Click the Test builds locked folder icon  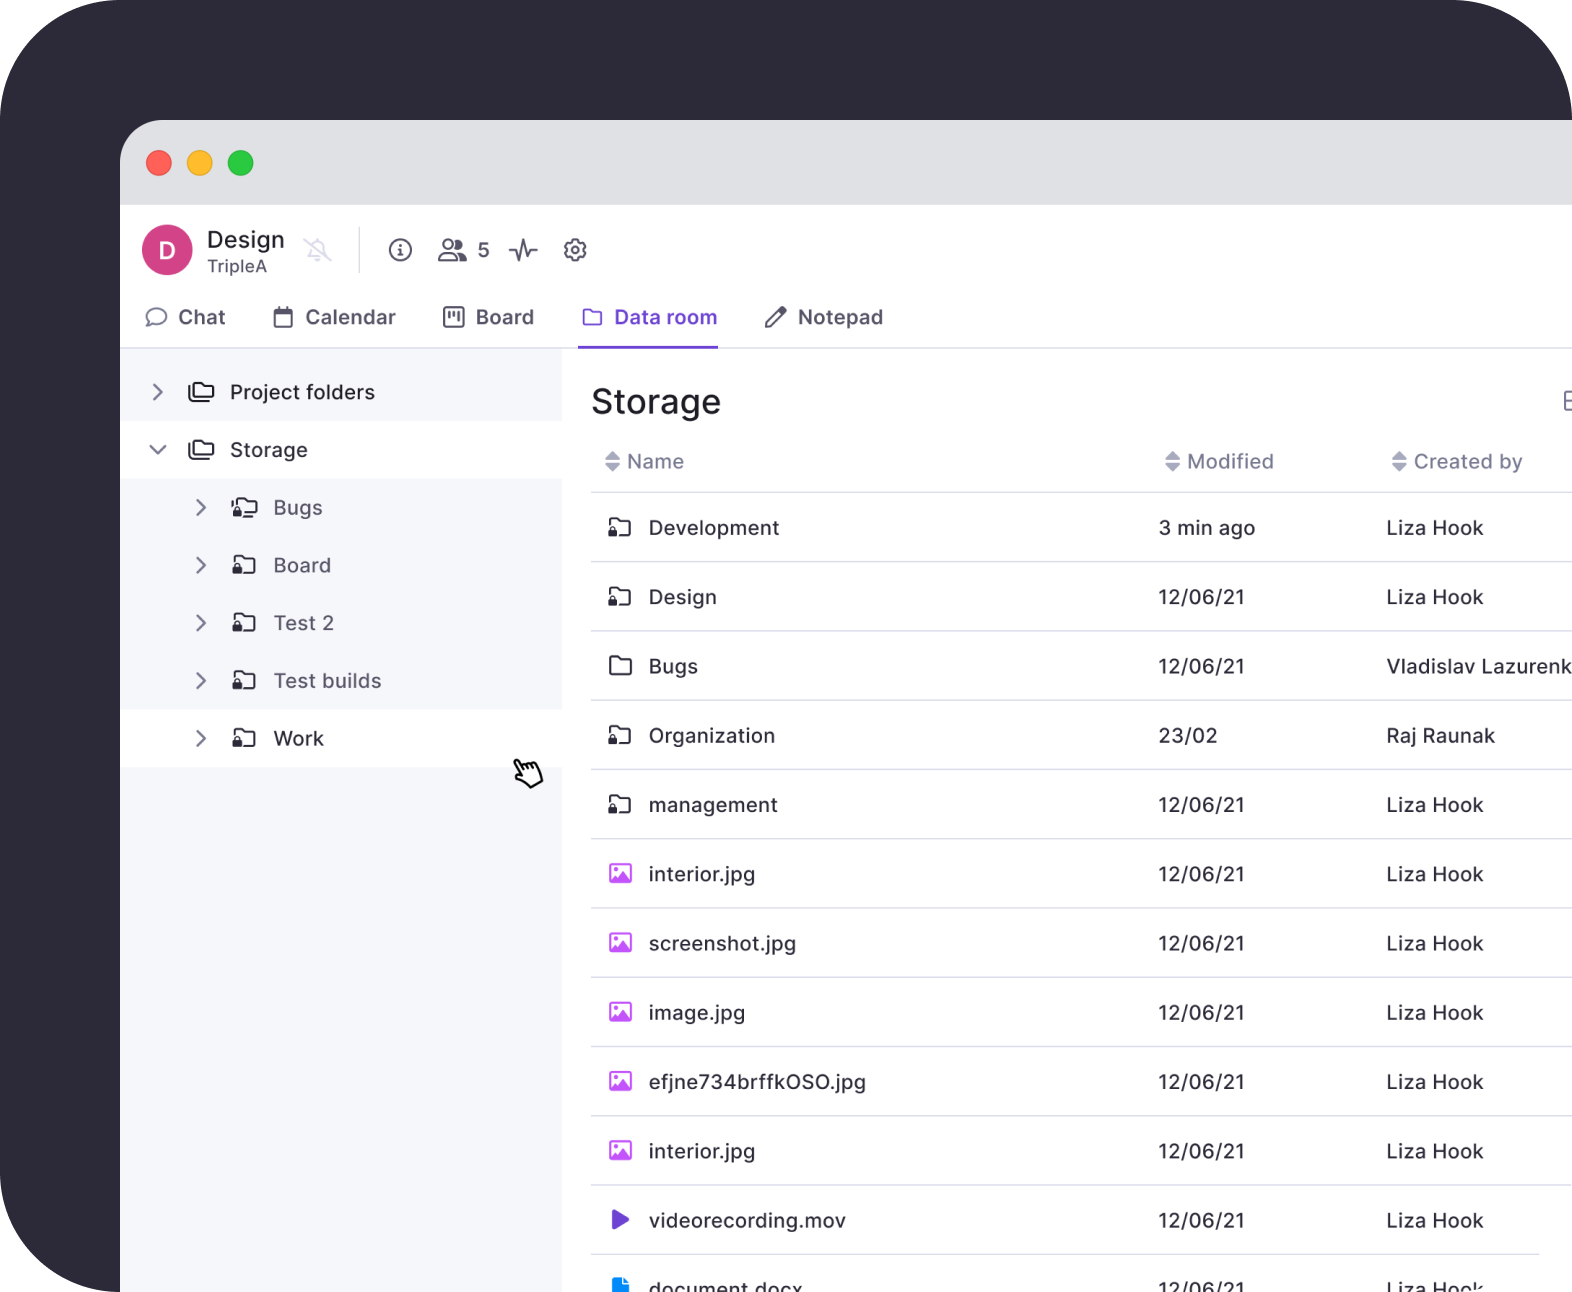[x=244, y=681]
